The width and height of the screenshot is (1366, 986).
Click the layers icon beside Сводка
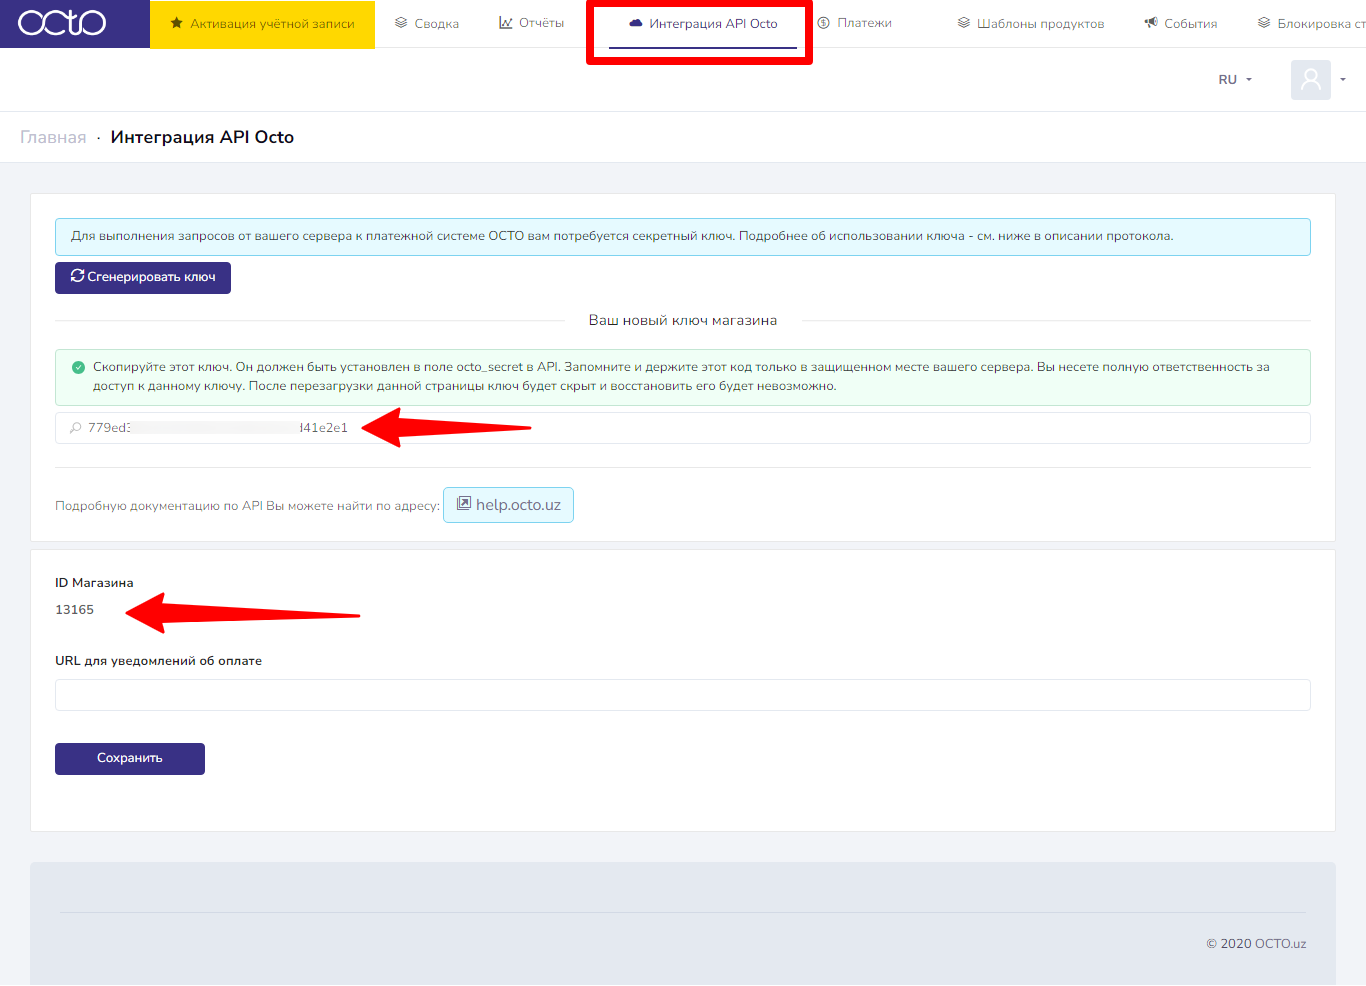401,23
